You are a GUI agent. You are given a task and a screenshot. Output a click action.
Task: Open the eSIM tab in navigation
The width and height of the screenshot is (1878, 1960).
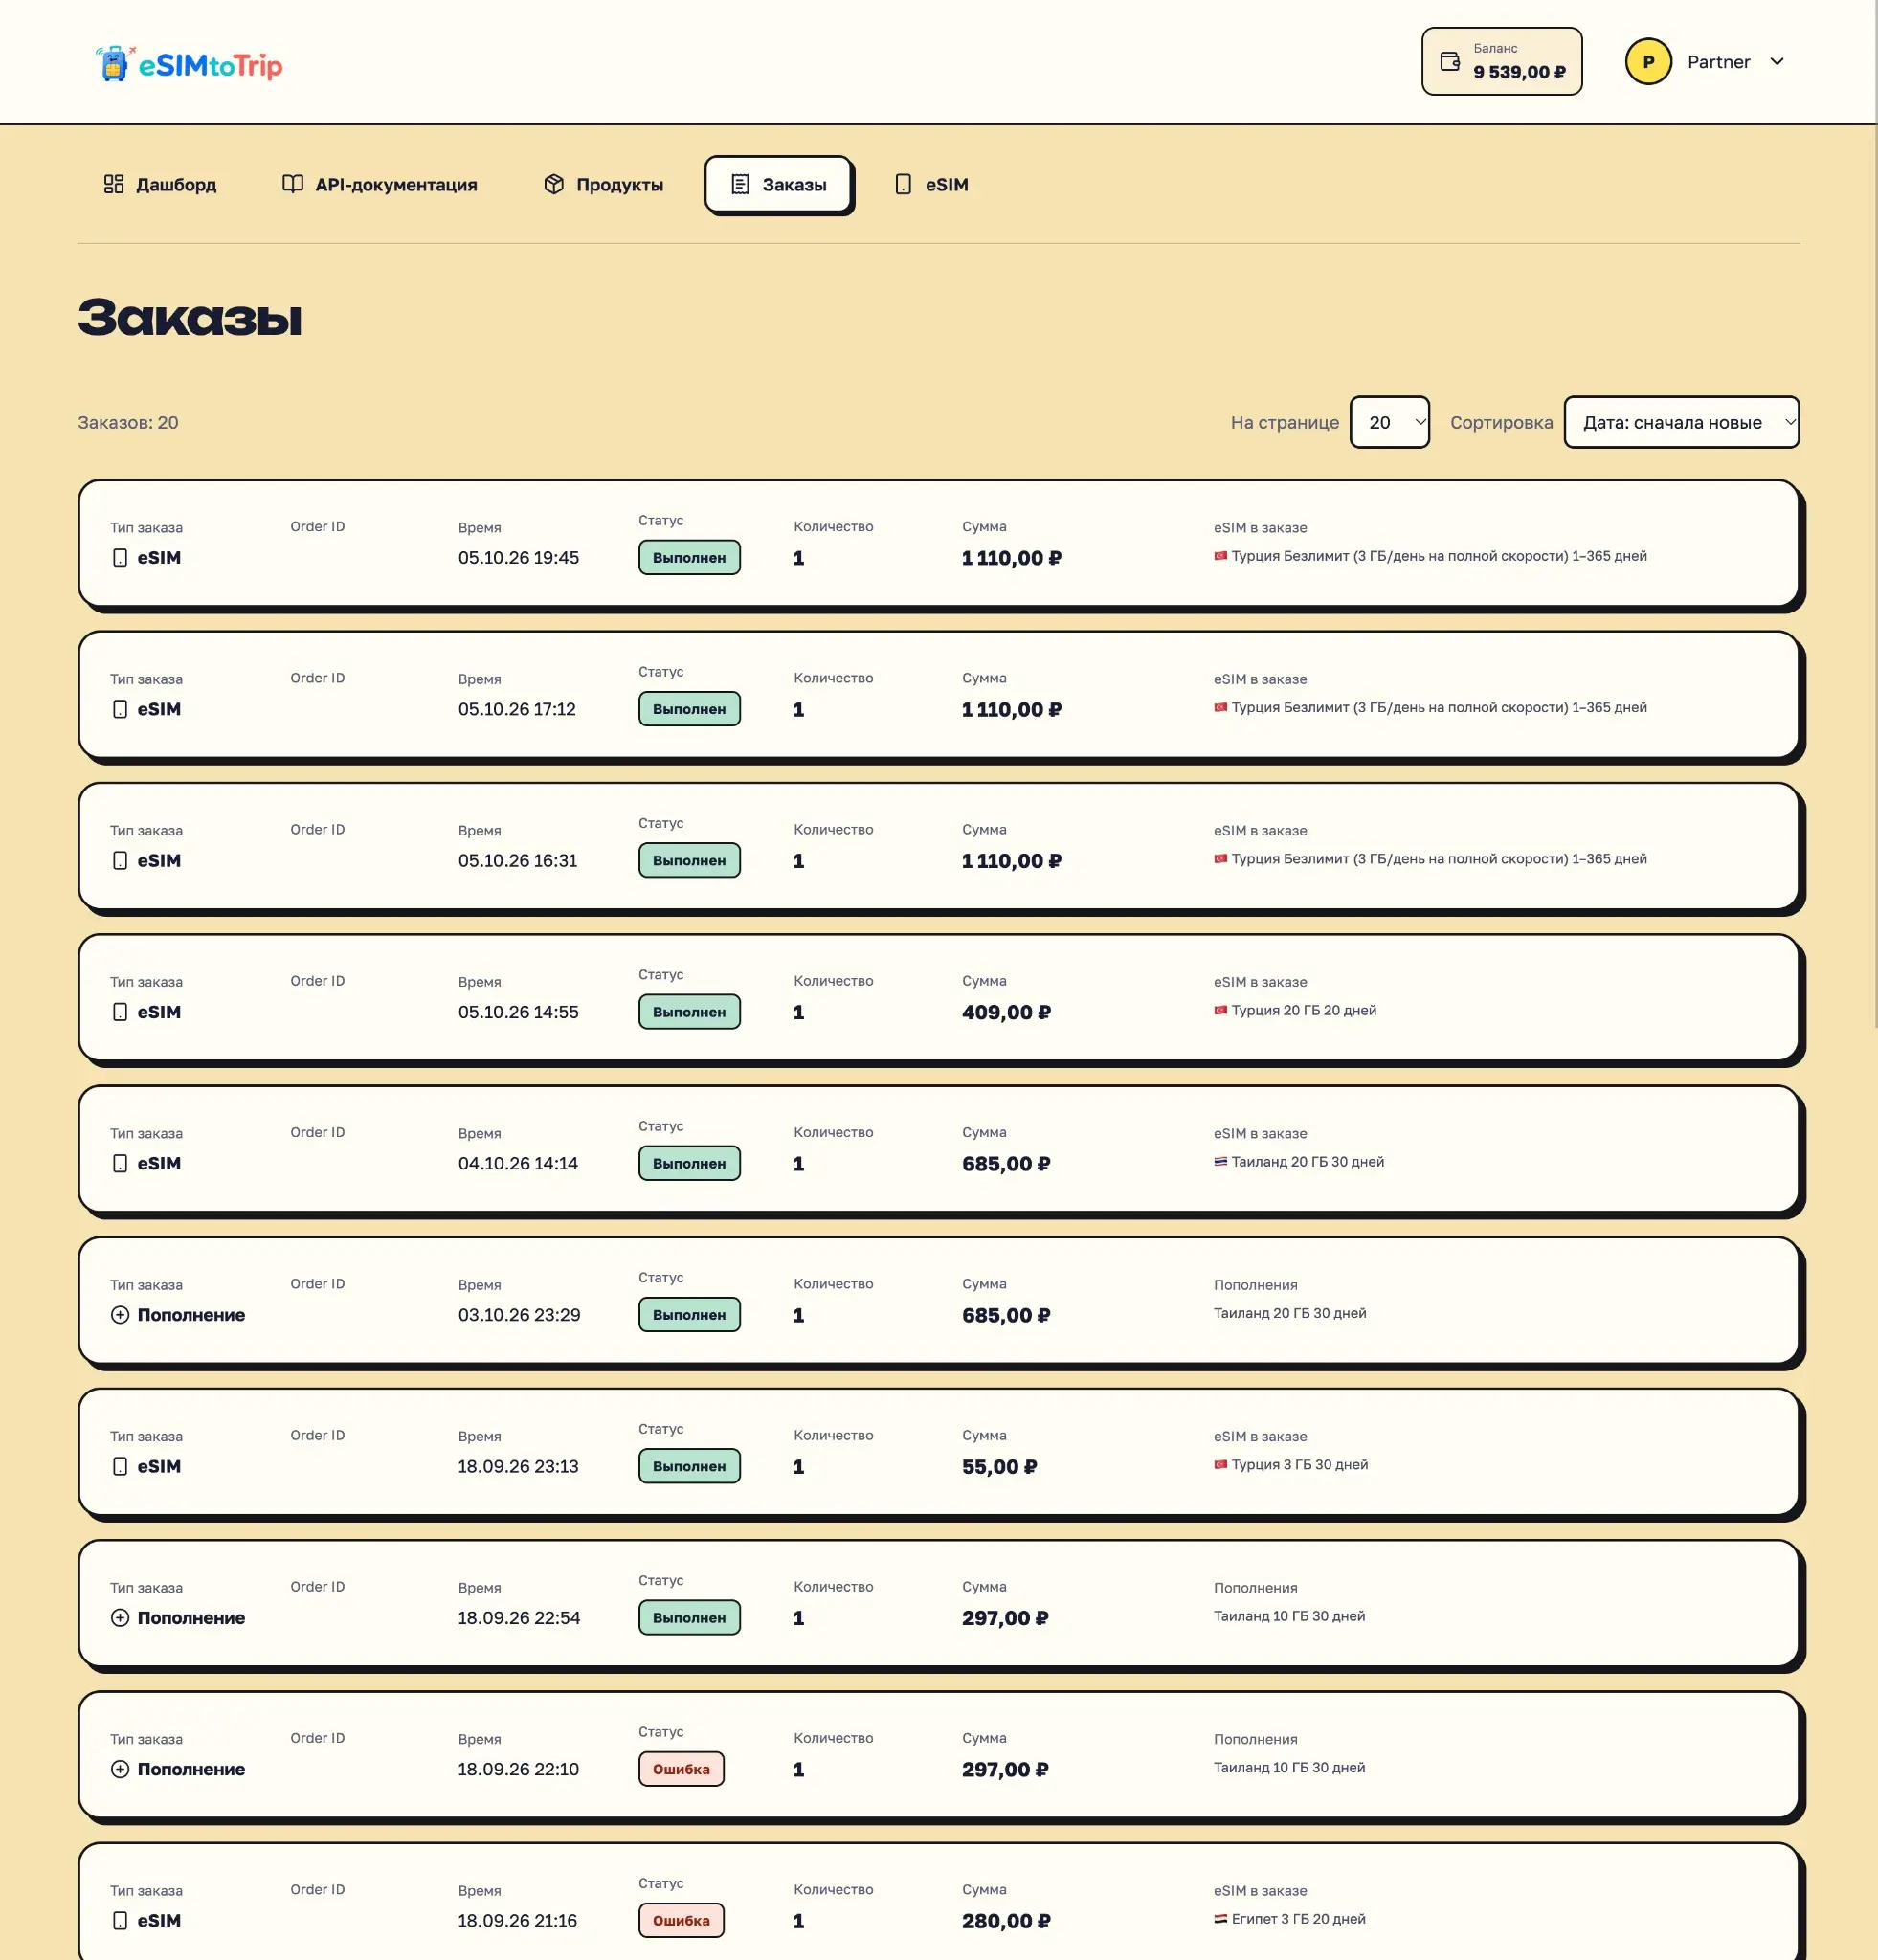point(932,184)
